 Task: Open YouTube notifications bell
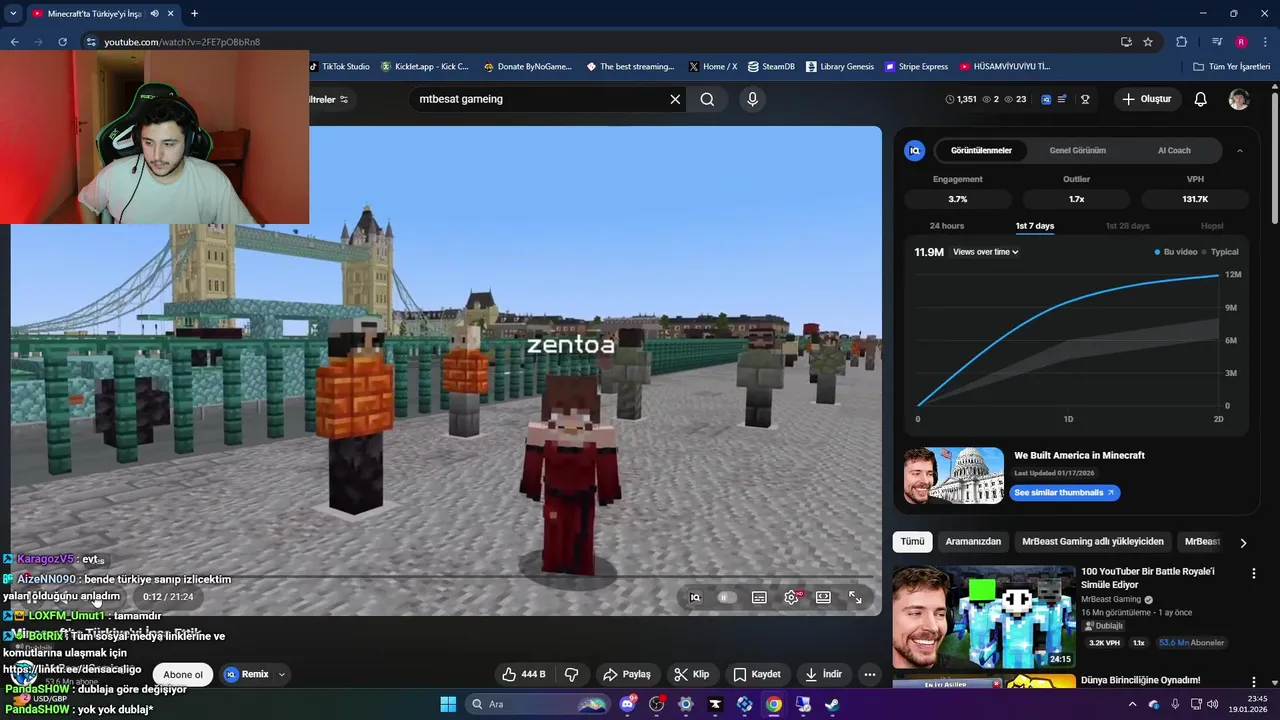click(x=1201, y=99)
